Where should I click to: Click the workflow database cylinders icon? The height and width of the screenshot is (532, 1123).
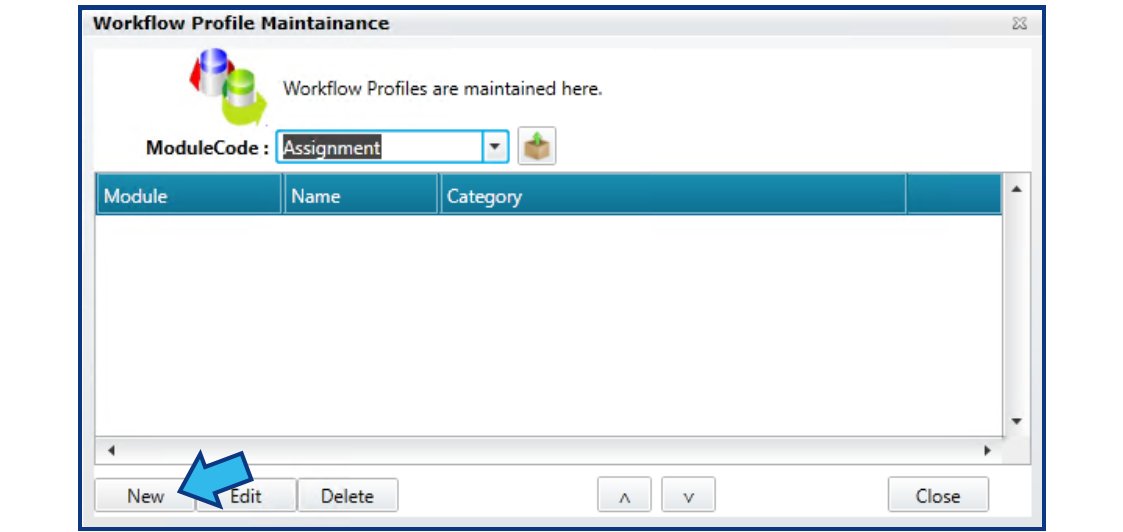228,86
